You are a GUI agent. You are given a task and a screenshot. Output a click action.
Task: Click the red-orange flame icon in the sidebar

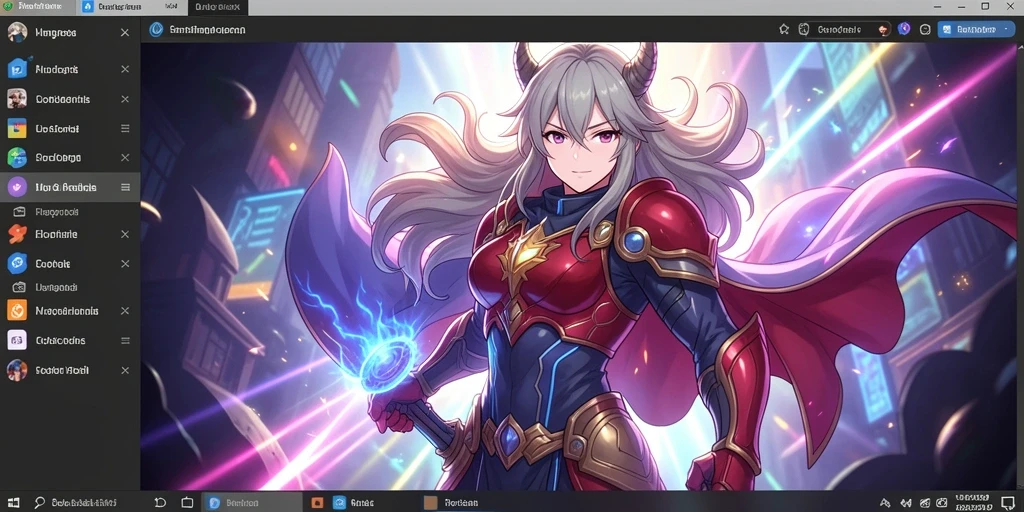click(x=17, y=234)
